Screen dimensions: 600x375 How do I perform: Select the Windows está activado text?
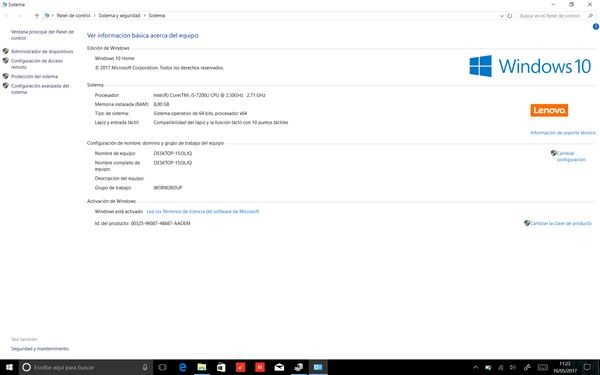click(x=119, y=211)
